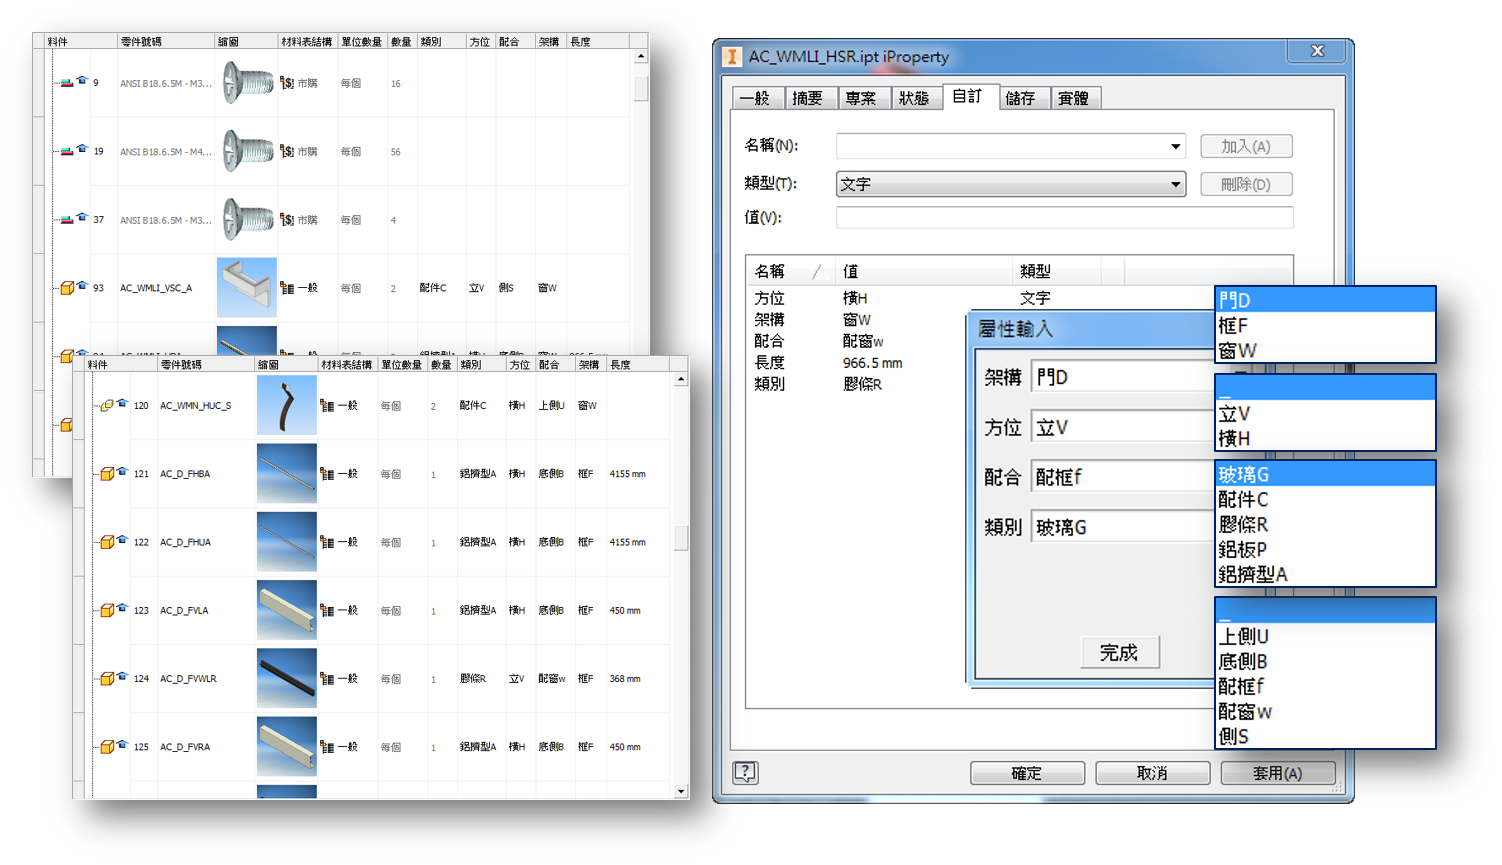Select thumbnail of AC_D_FVWLR rubber strip
Screen dimensions: 1502x865
[287, 678]
